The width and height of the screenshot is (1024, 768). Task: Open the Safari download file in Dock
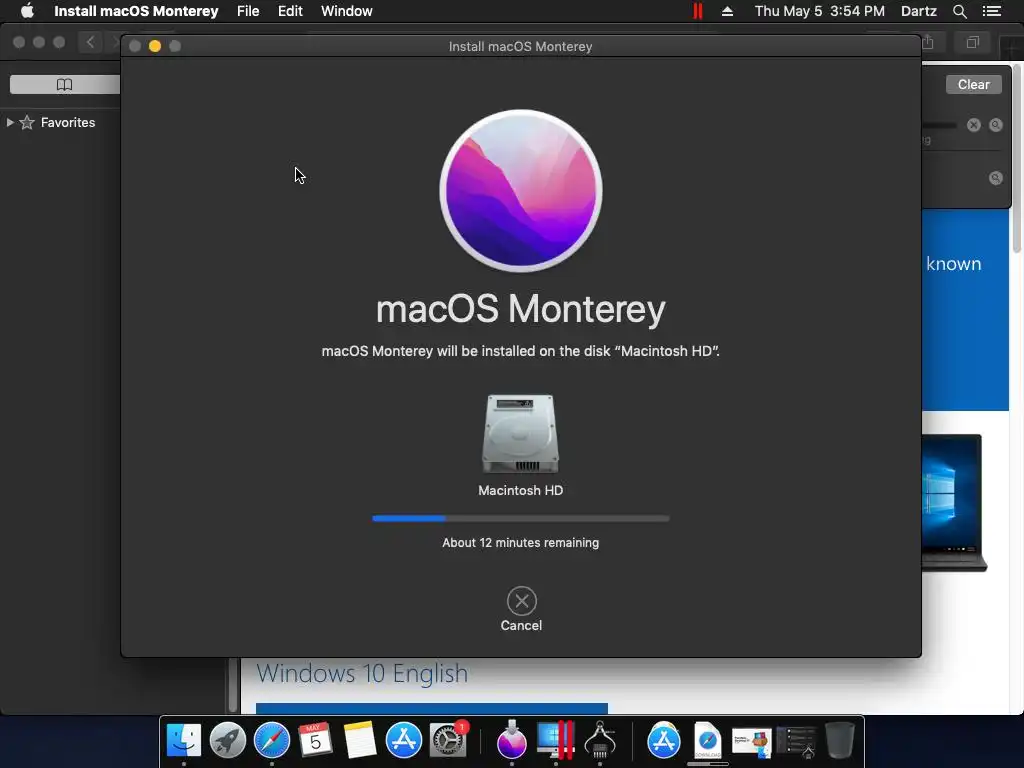(707, 741)
